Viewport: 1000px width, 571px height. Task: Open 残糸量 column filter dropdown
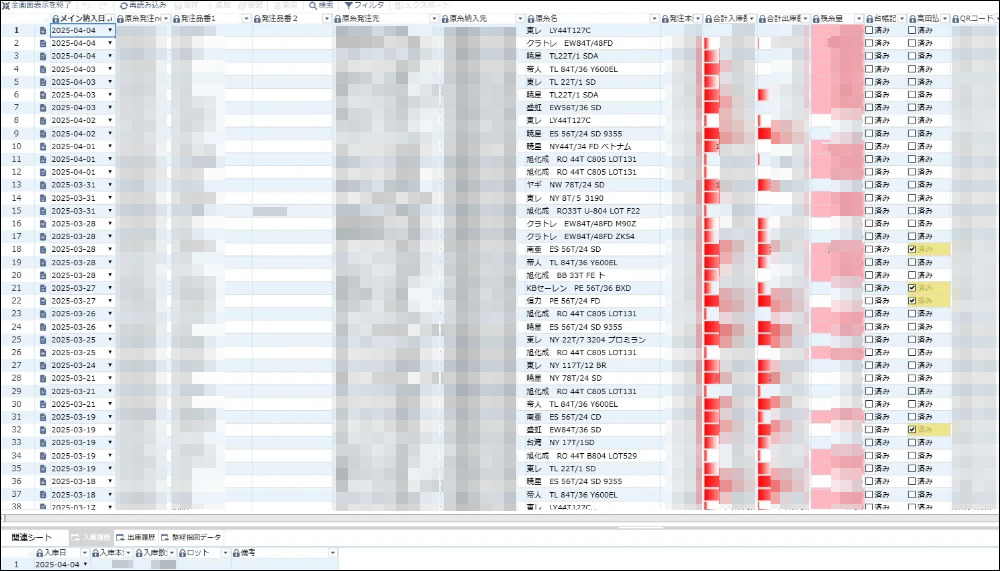858,19
